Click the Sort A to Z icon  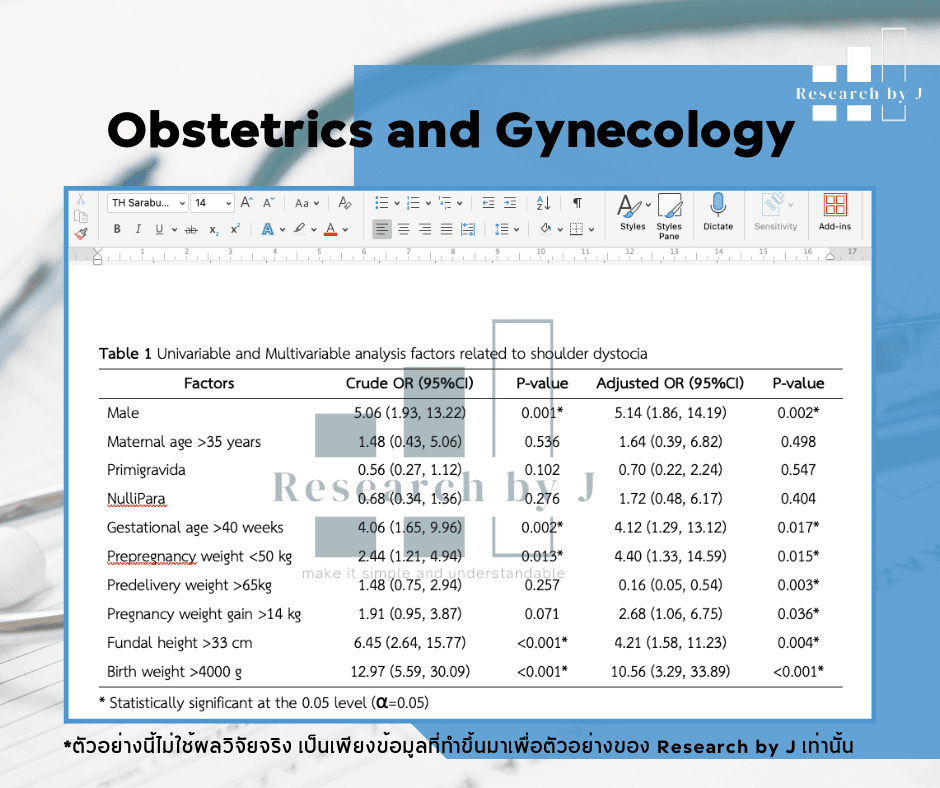(543, 203)
